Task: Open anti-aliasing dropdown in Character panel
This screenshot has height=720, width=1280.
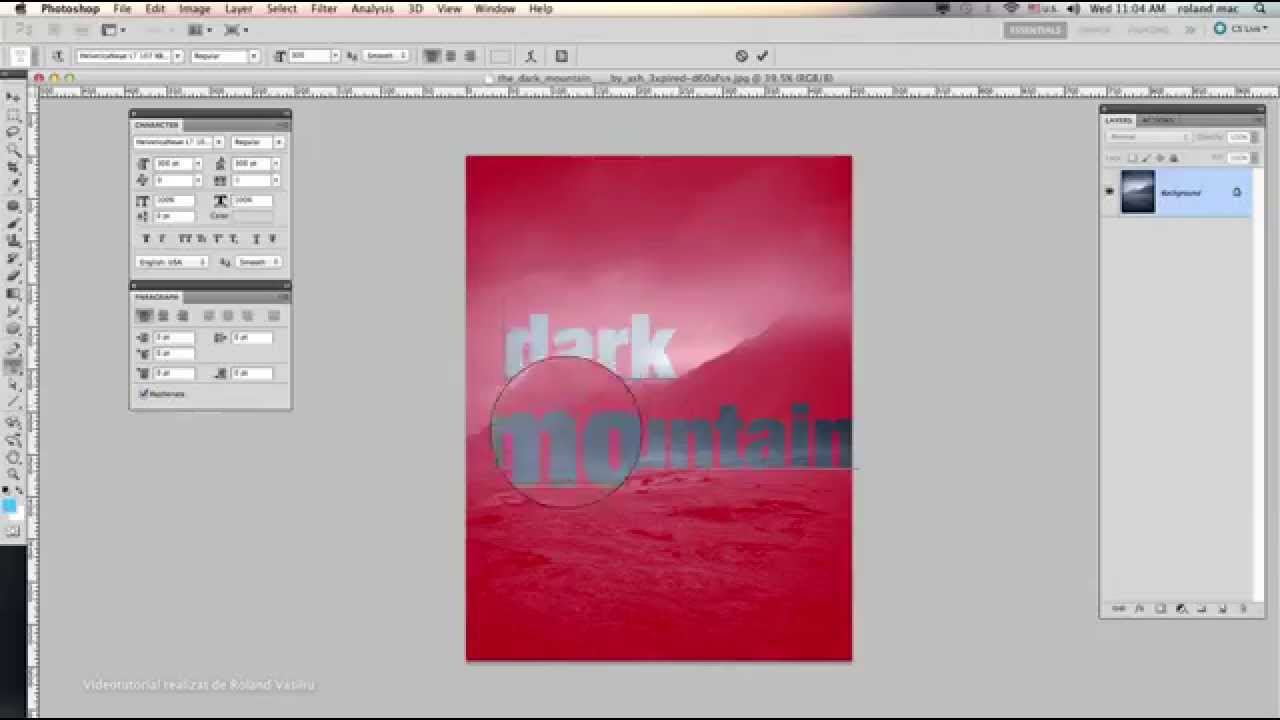Action: coord(260,262)
